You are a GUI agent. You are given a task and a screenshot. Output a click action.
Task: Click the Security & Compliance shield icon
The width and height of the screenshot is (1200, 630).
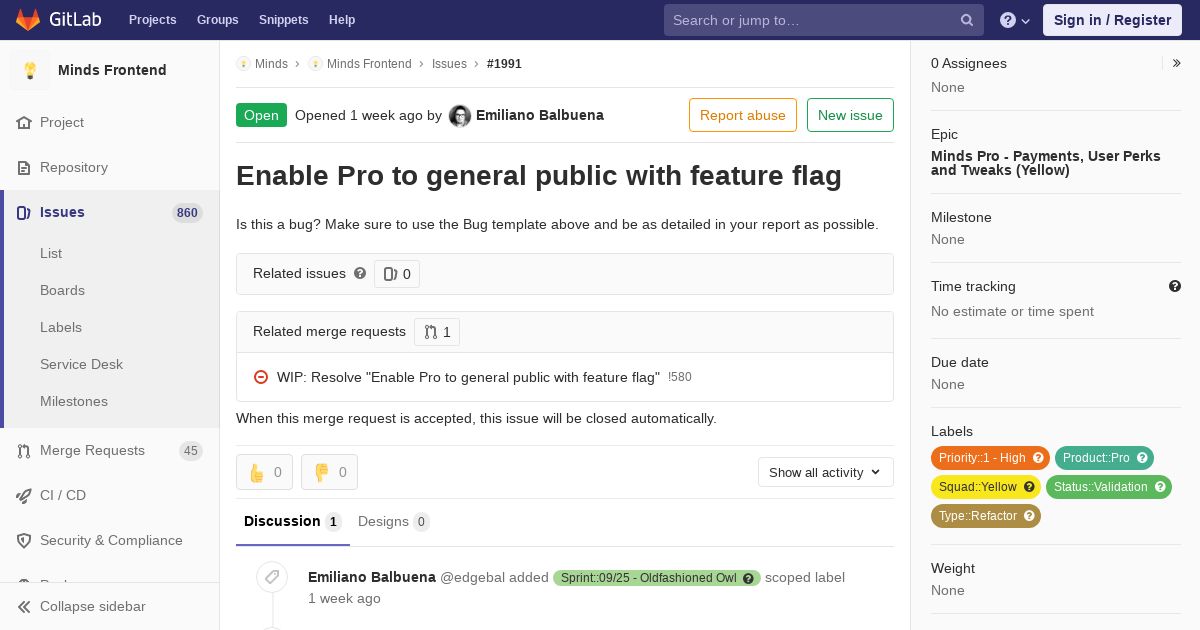point(24,540)
